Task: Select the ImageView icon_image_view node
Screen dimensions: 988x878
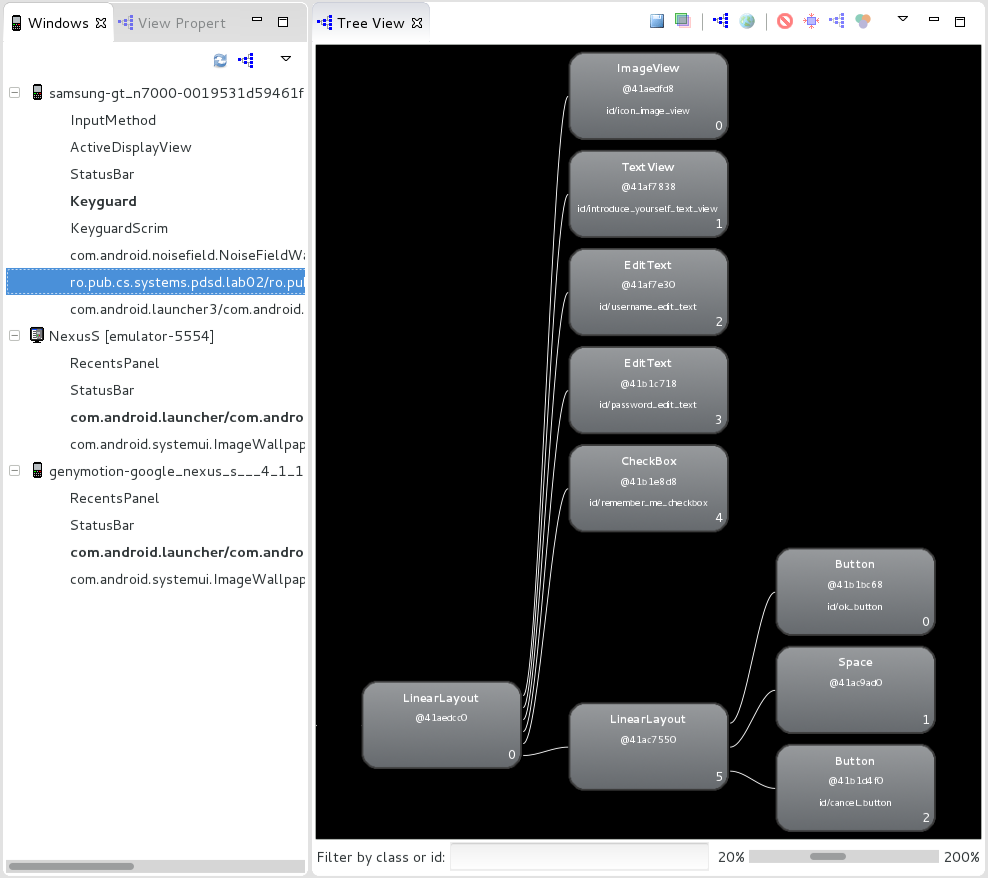Action: (648, 96)
